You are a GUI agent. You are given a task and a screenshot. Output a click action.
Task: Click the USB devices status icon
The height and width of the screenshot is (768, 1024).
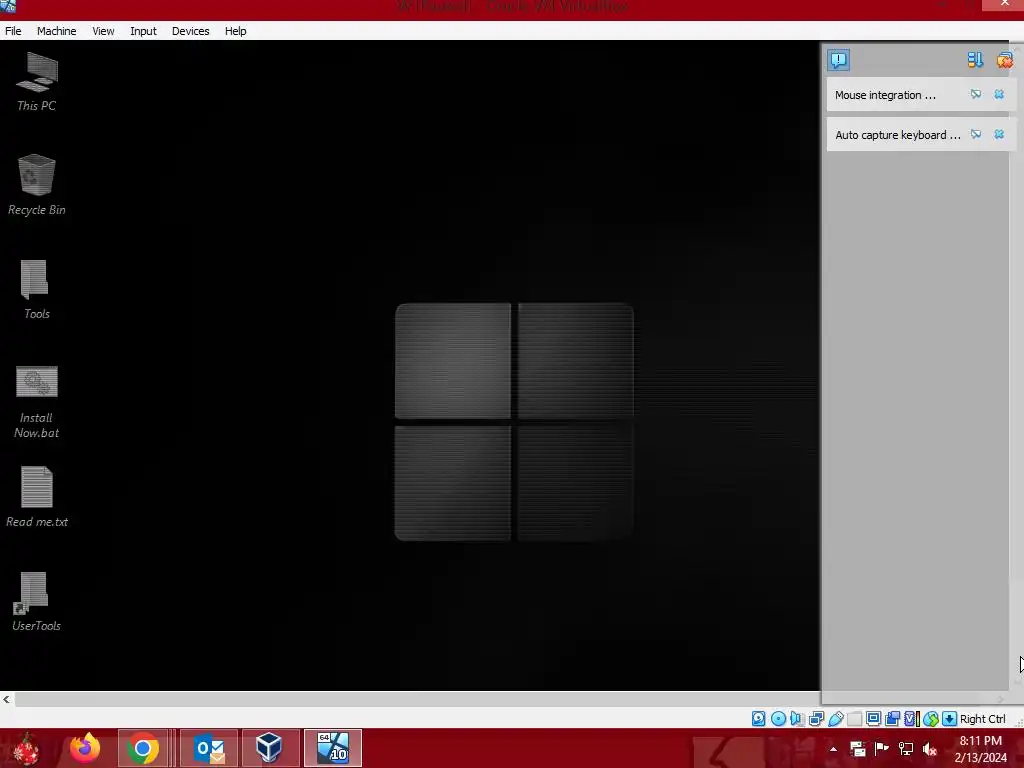[835, 719]
